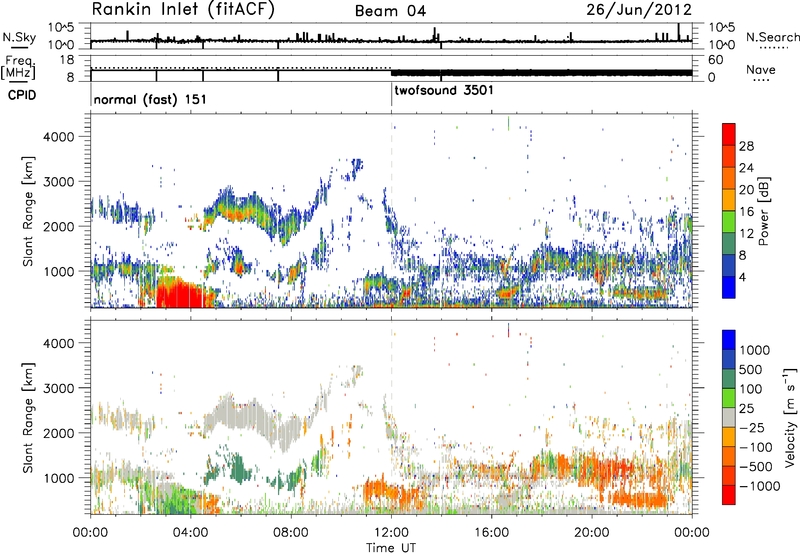
Task: Click the large red echo patch in power panel
Action: click(x=181, y=293)
